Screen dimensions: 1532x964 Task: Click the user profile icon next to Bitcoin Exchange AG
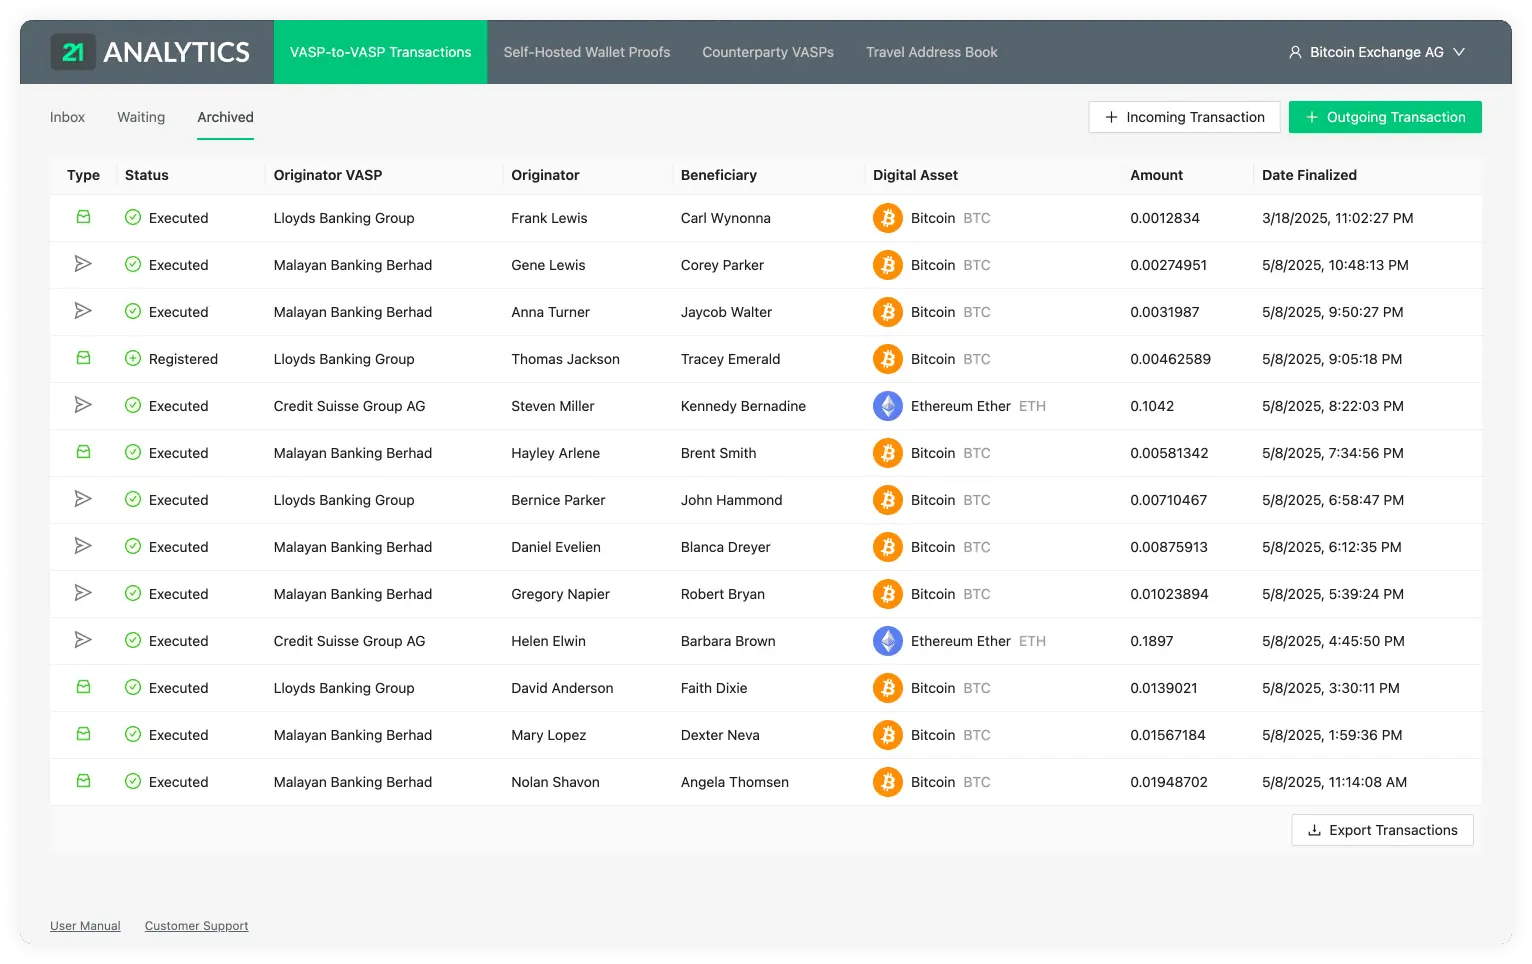[1294, 52]
